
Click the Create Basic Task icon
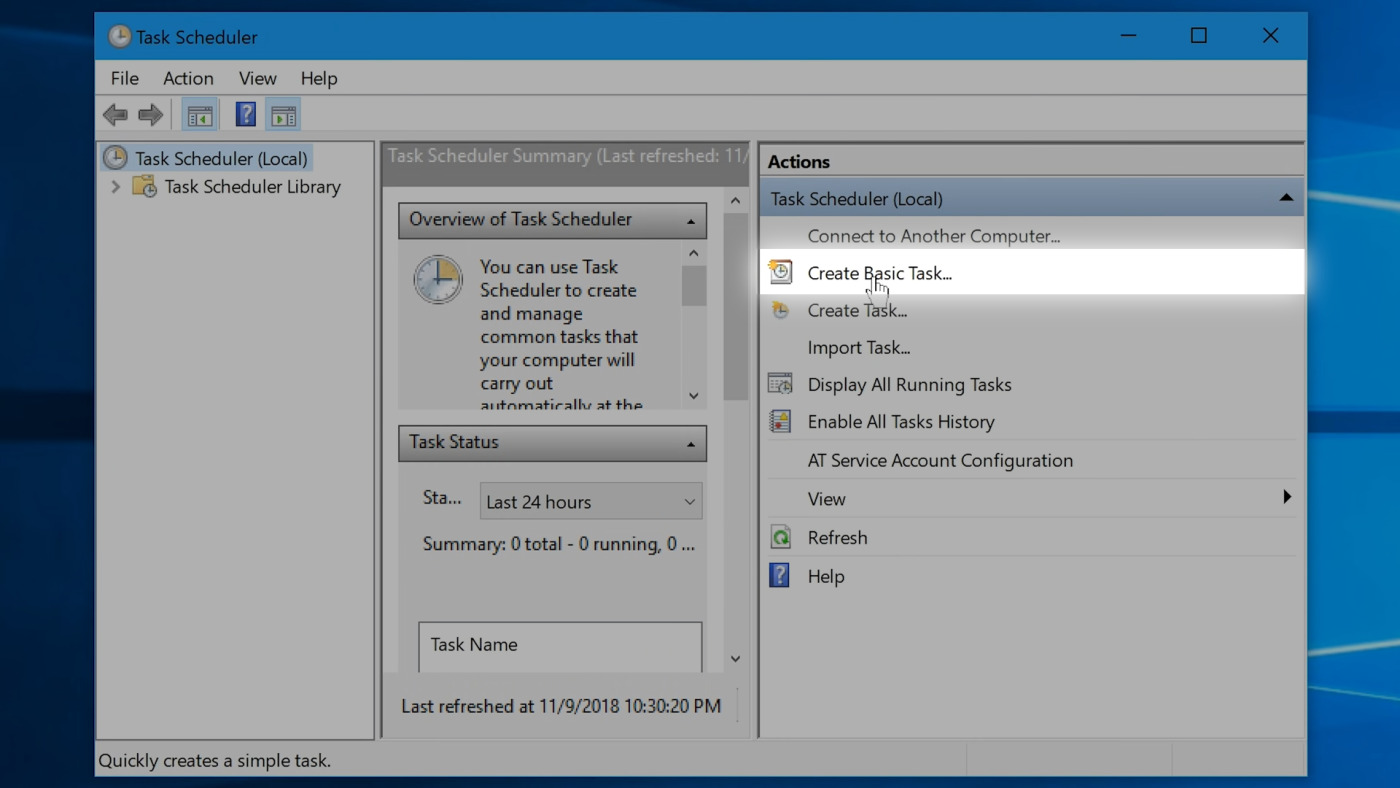(780, 272)
